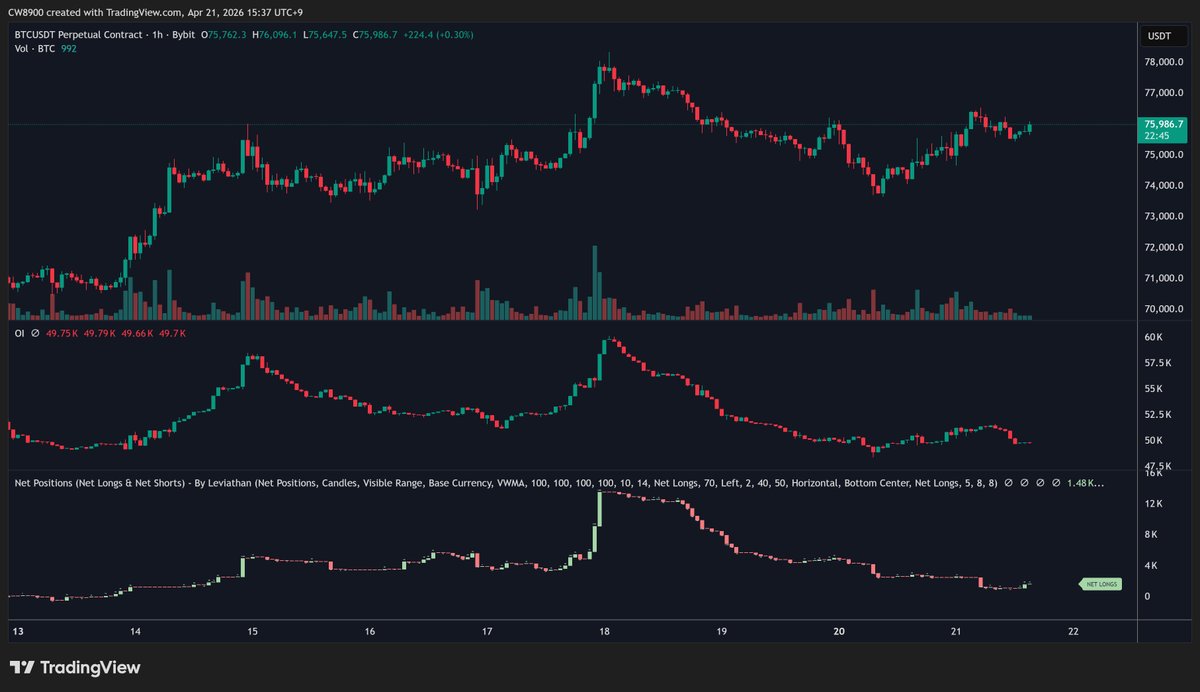Image resolution: width=1200 pixels, height=692 pixels.
Task: Click the 12K label on Net Positions axis
Action: point(1152,504)
